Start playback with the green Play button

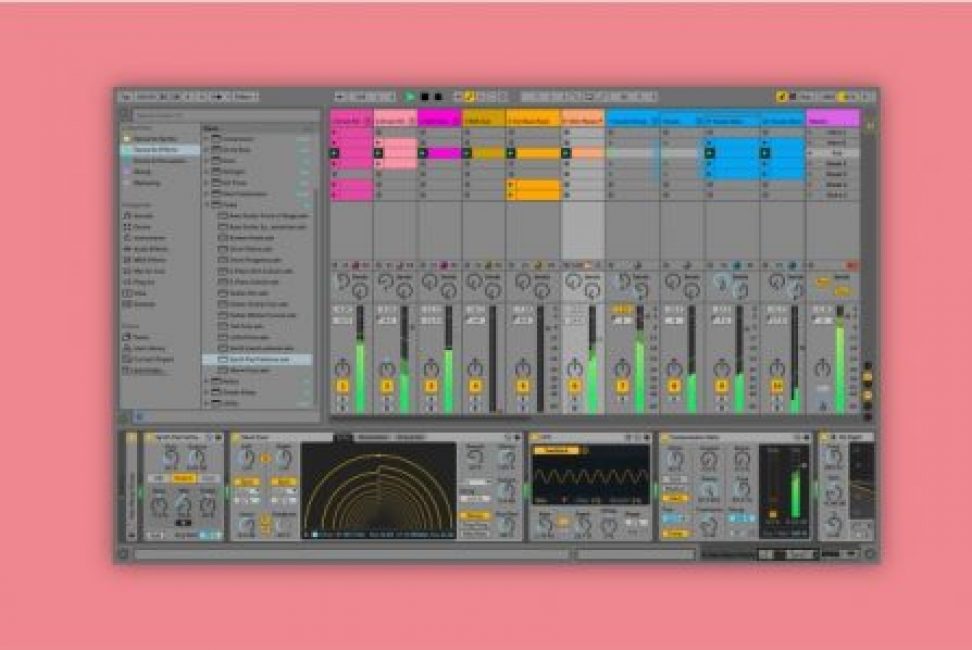[409, 97]
